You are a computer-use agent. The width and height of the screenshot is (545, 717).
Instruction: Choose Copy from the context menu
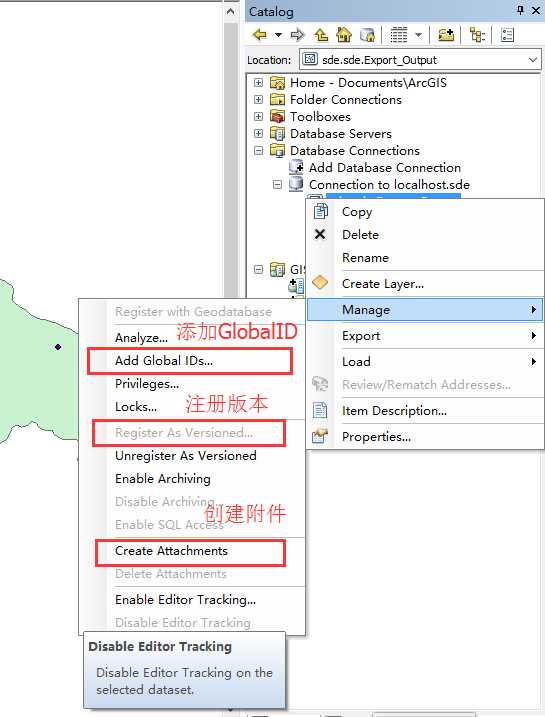click(425, 212)
